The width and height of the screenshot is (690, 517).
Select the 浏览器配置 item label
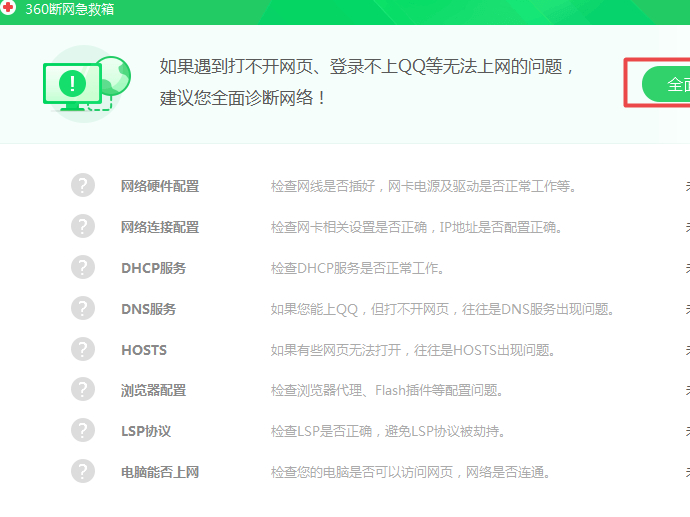[154, 390]
